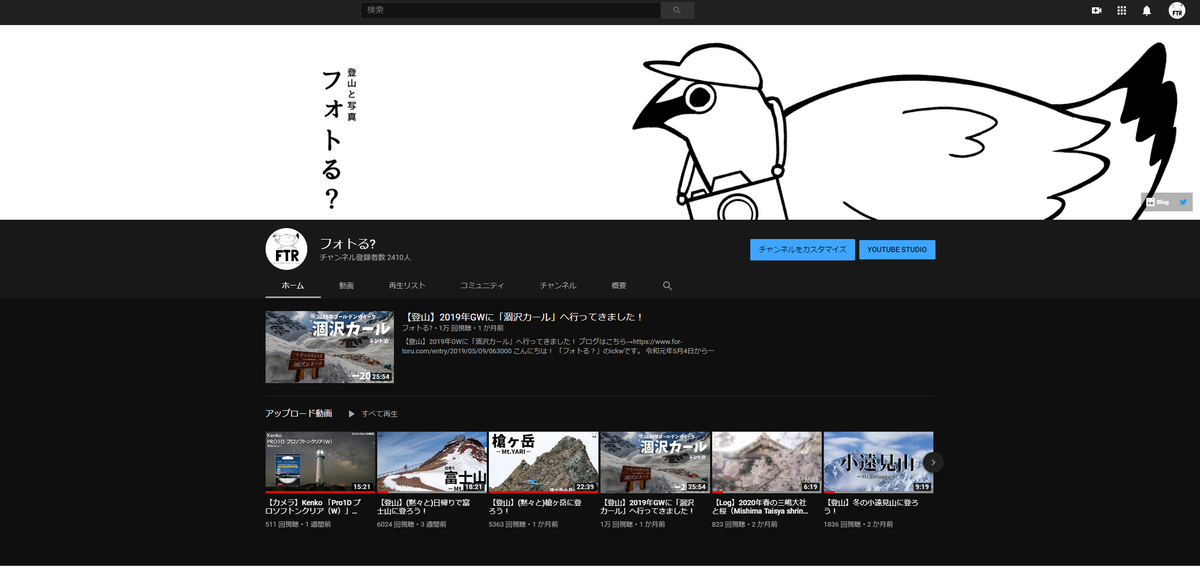The height and width of the screenshot is (571, 1200).
Task: Click featured video title about 涸沢カール
Action: click(524, 317)
